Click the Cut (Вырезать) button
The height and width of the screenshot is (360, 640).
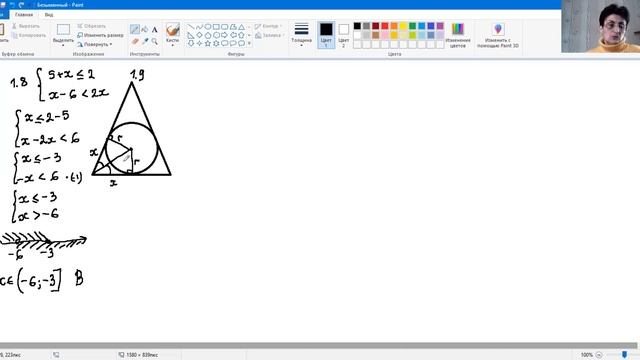coord(26,26)
